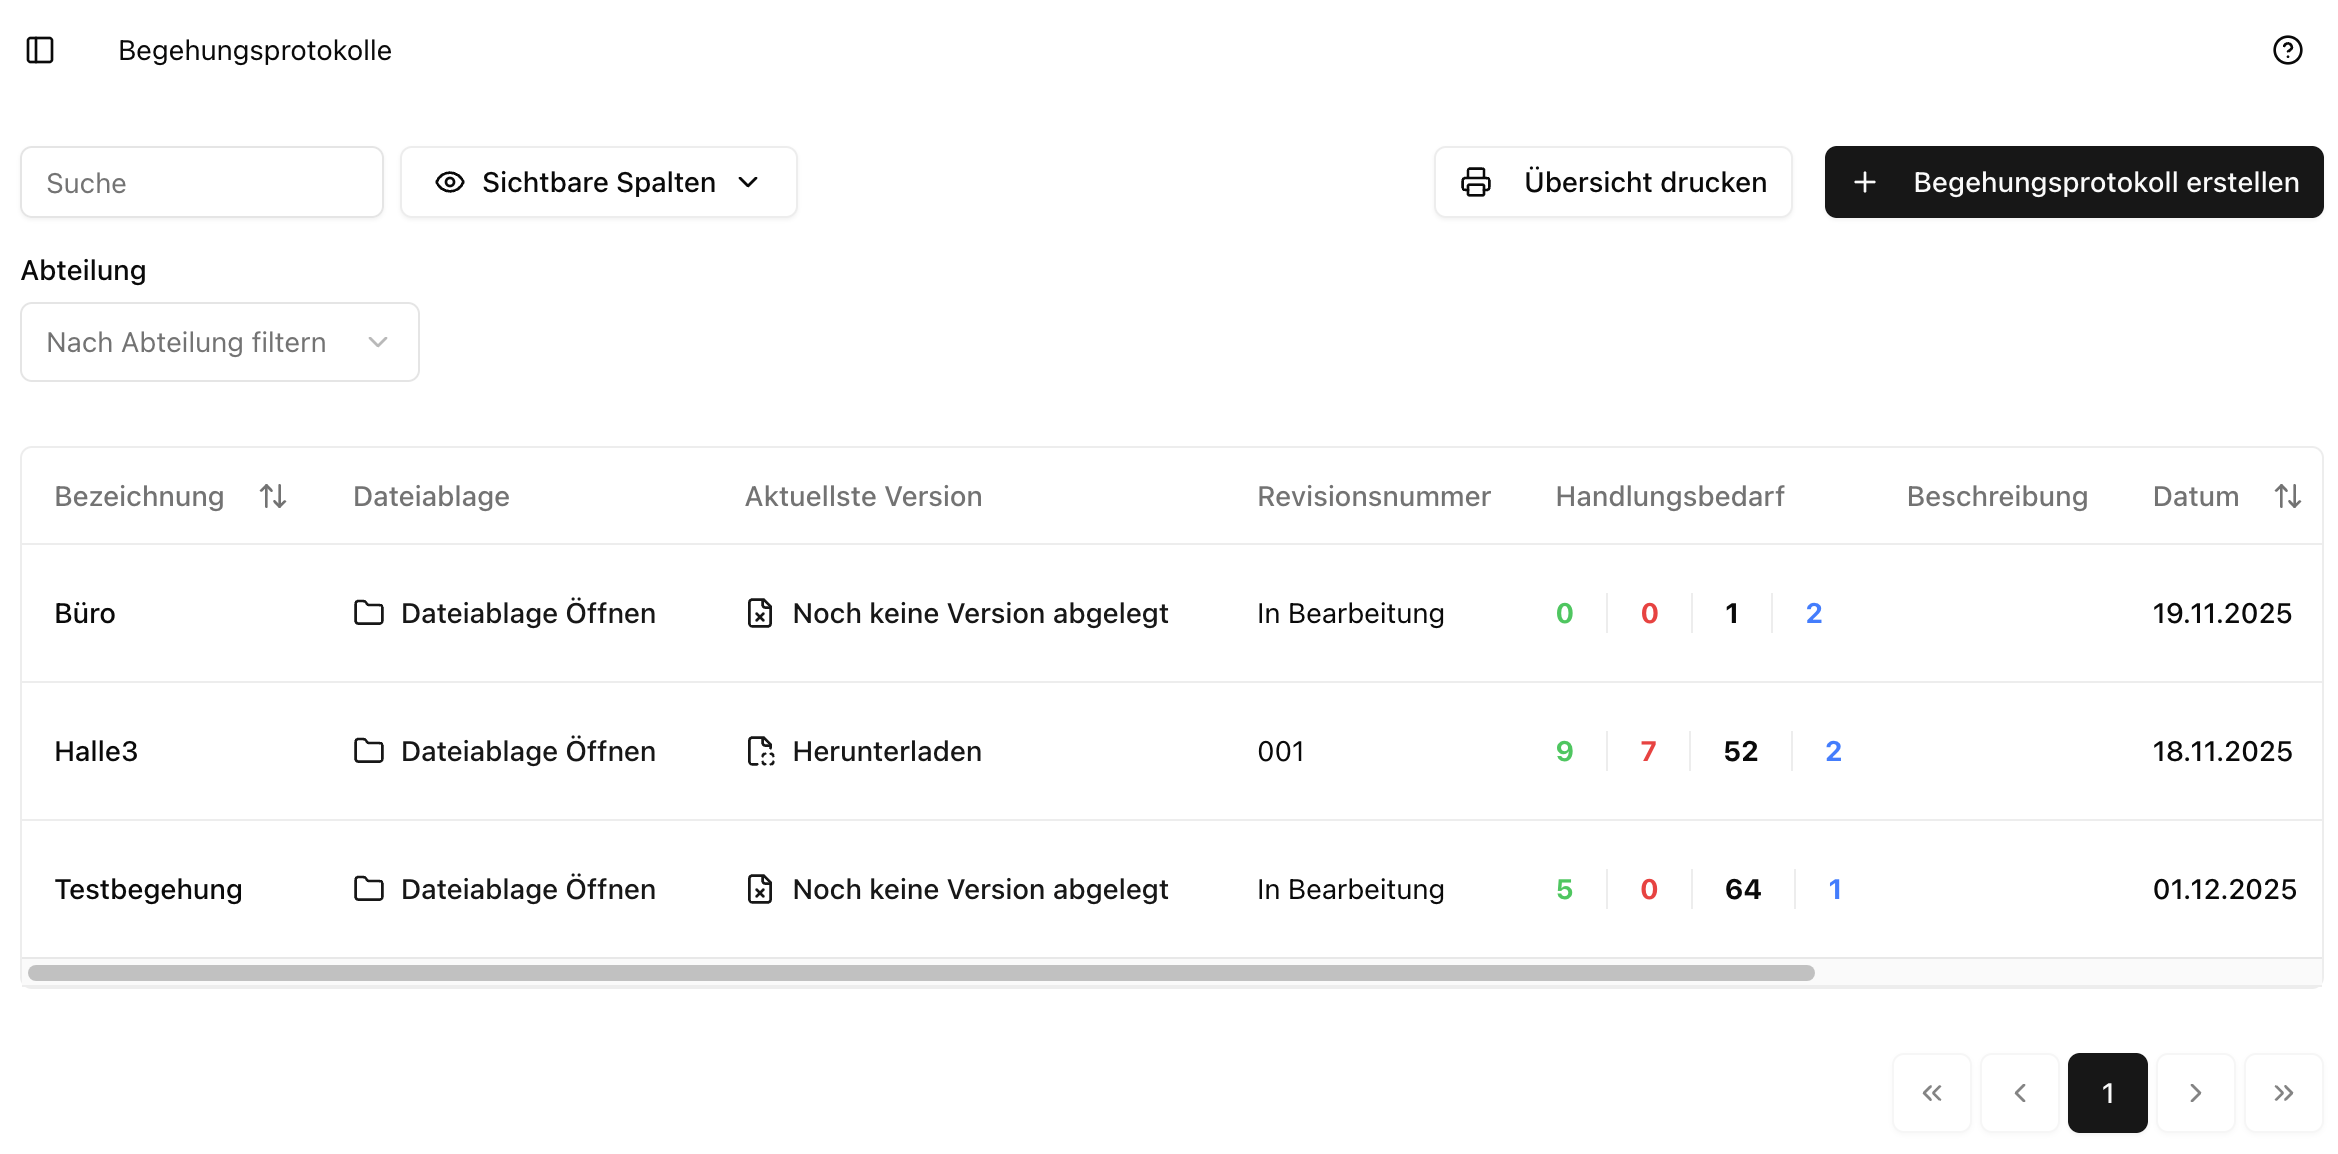Click the printer icon for Übersicht drucken

[x=1474, y=182]
